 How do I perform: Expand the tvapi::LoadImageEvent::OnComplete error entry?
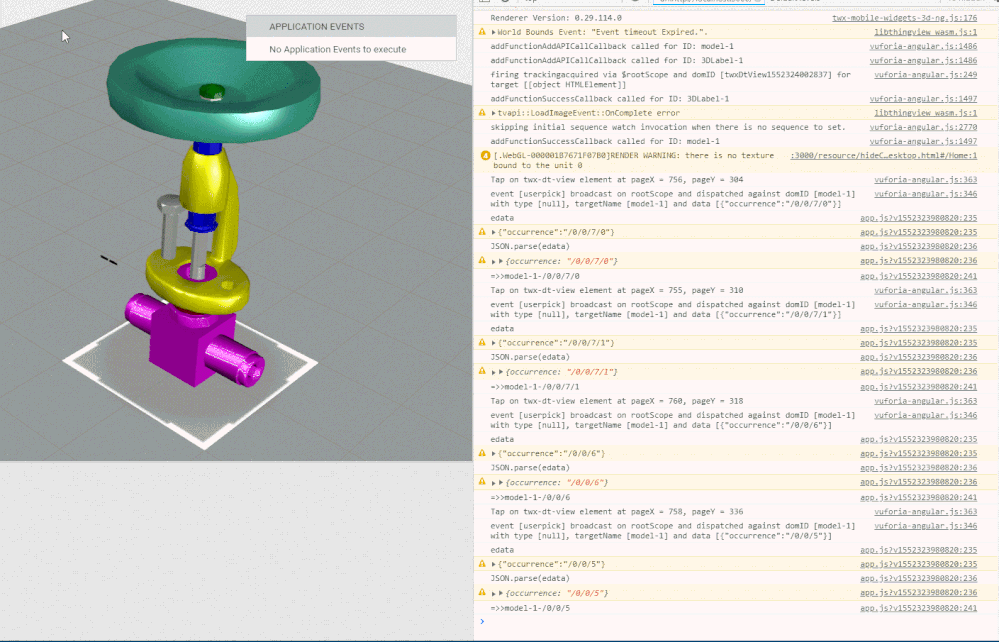(x=493, y=113)
